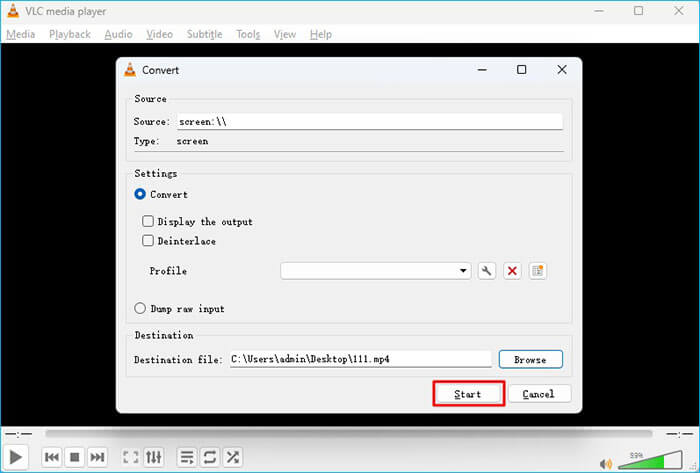700x473 pixels.
Task: Stop playback with the stop button
Action: [x=75, y=457]
